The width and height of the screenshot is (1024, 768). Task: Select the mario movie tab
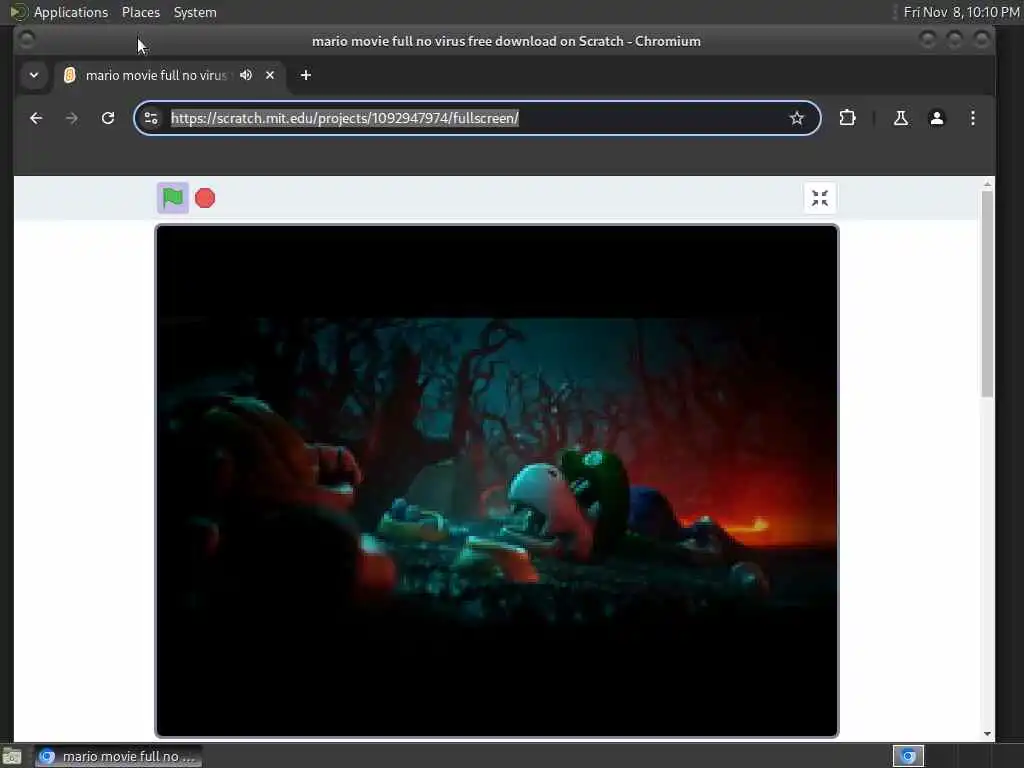pyautogui.click(x=170, y=75)
